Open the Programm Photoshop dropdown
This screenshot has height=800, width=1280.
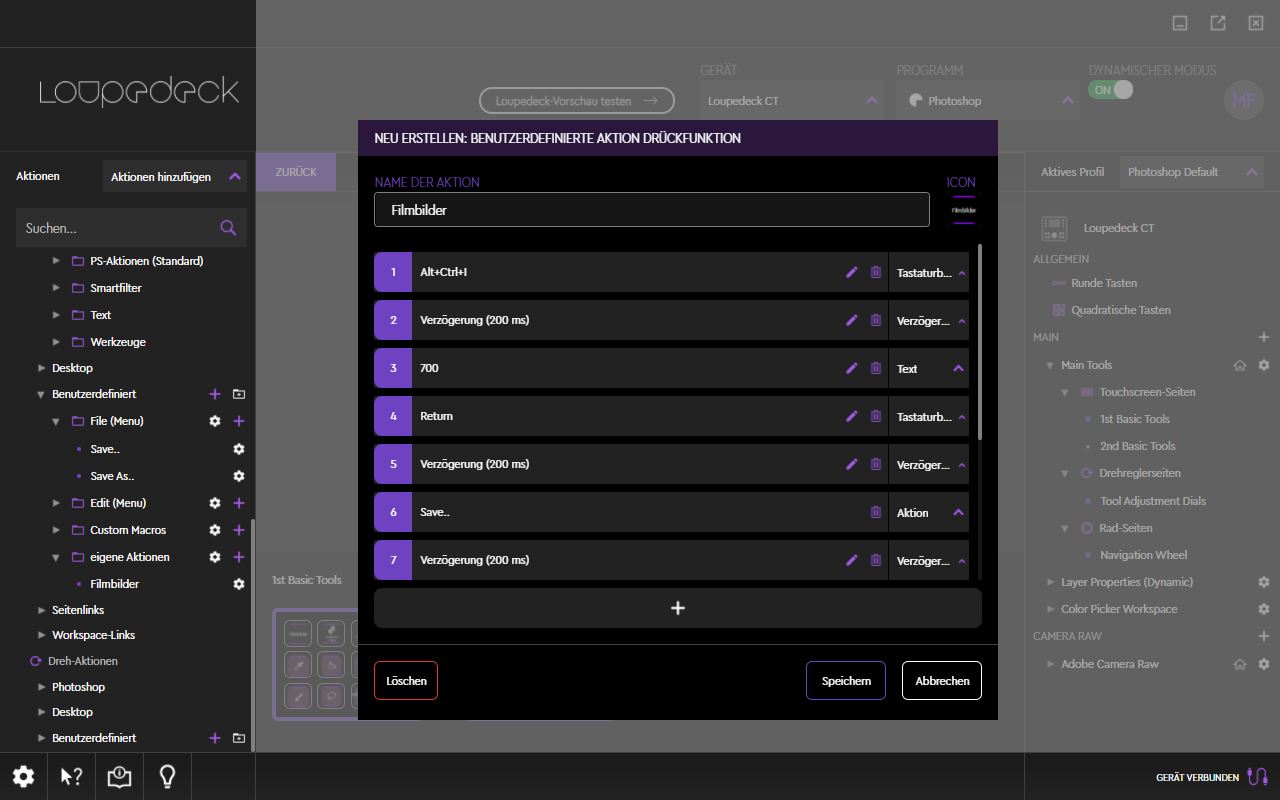[x=988, y=101]
